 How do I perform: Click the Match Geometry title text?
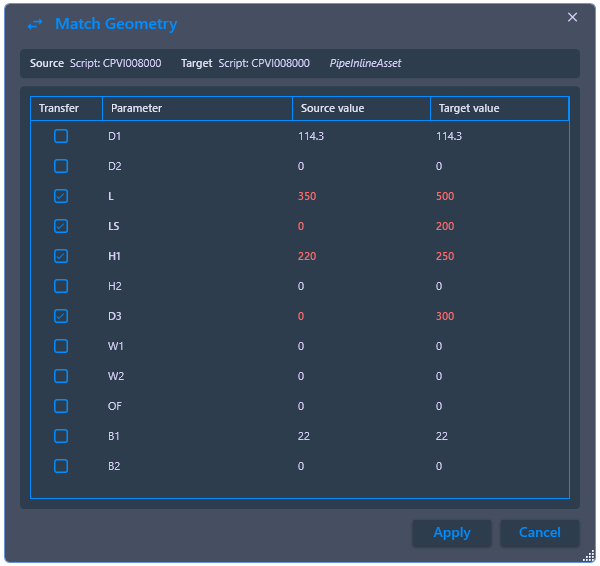[116, 24]
